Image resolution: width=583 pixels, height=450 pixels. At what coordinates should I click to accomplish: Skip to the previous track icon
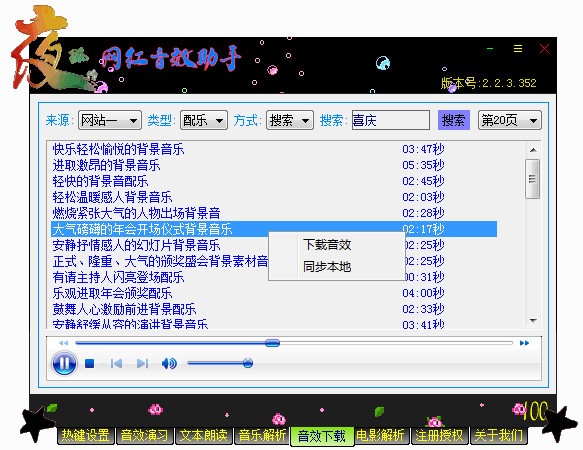pos(116,363)
